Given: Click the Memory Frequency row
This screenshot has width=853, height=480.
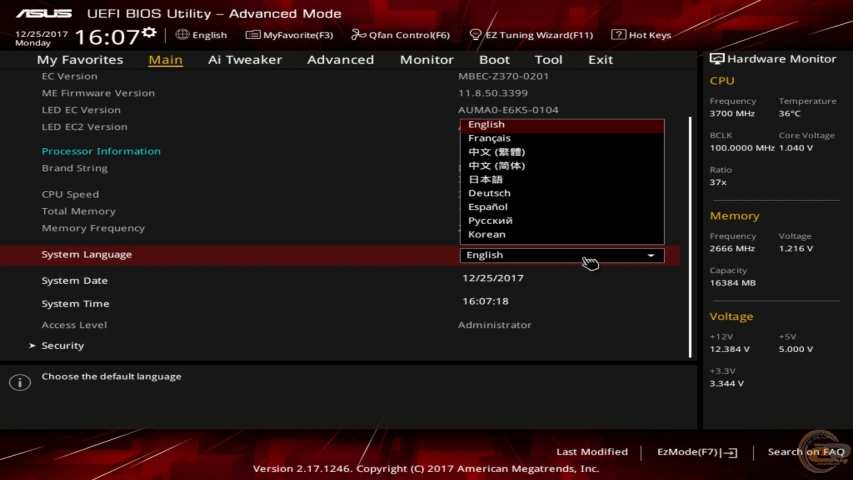Looking at the screenshot, I should (93, 228).
